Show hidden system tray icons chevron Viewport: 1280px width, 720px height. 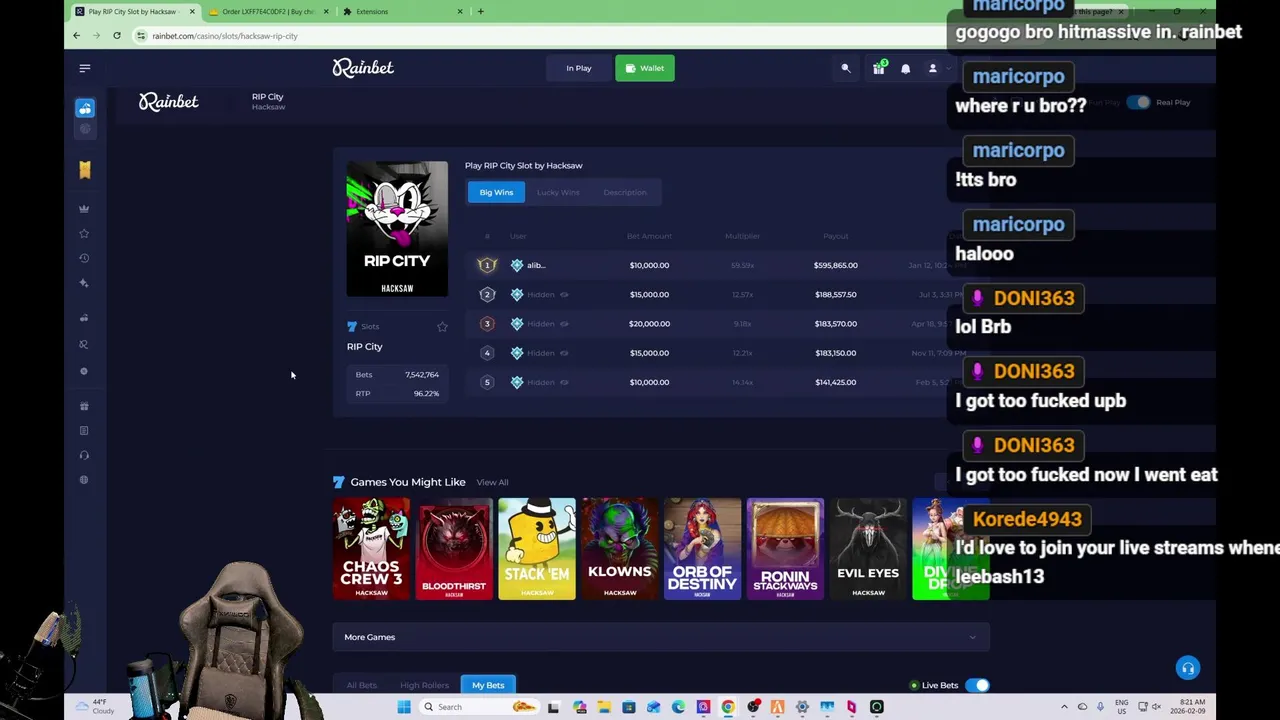click(x=1064, y=707)
